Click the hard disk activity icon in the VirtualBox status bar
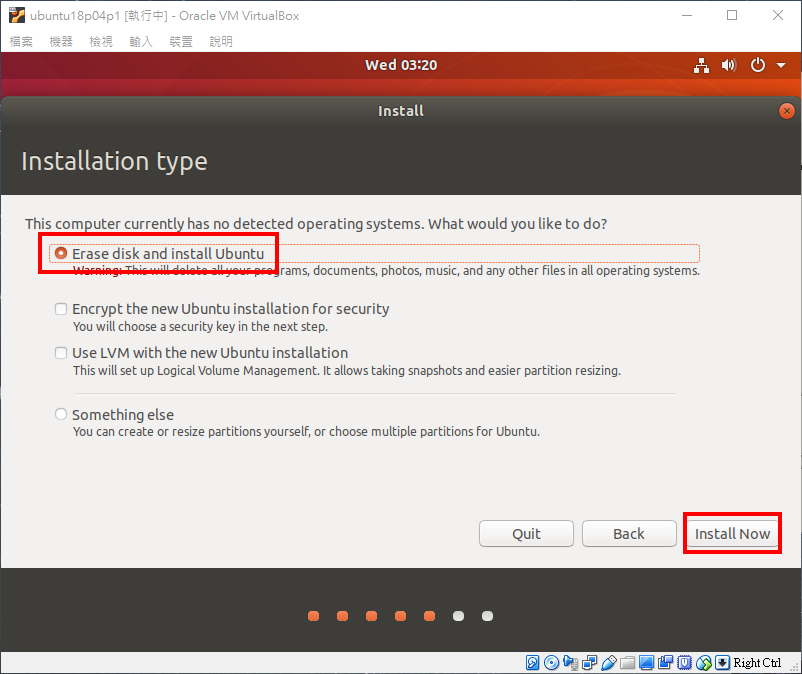This screenshot has height=674, width=802. pos(532,663)
